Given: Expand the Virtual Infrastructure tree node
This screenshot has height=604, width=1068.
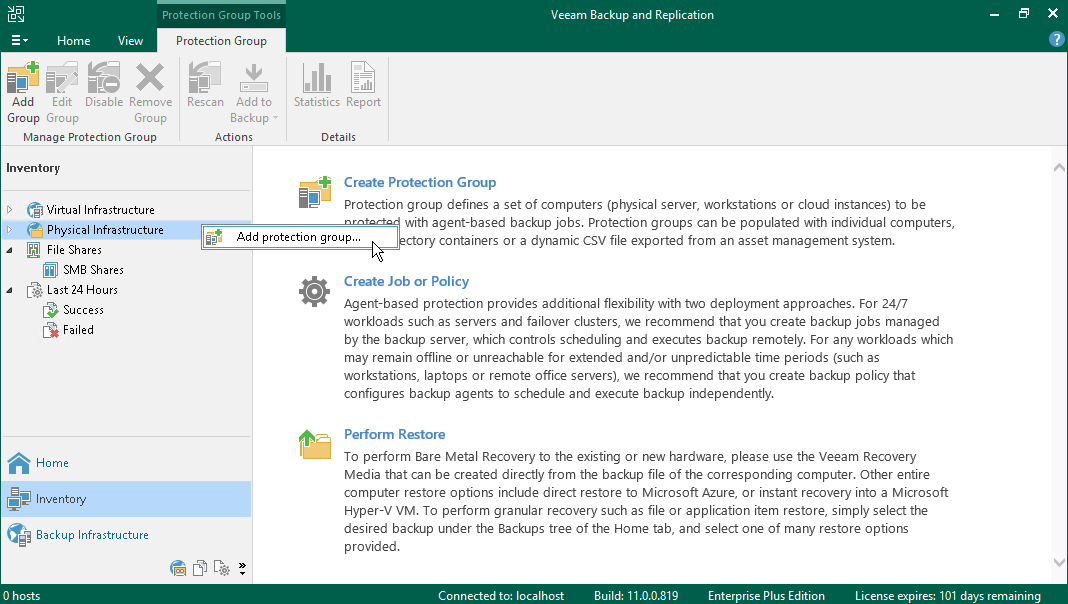Looking at the screenshot, I should (10, 210).
